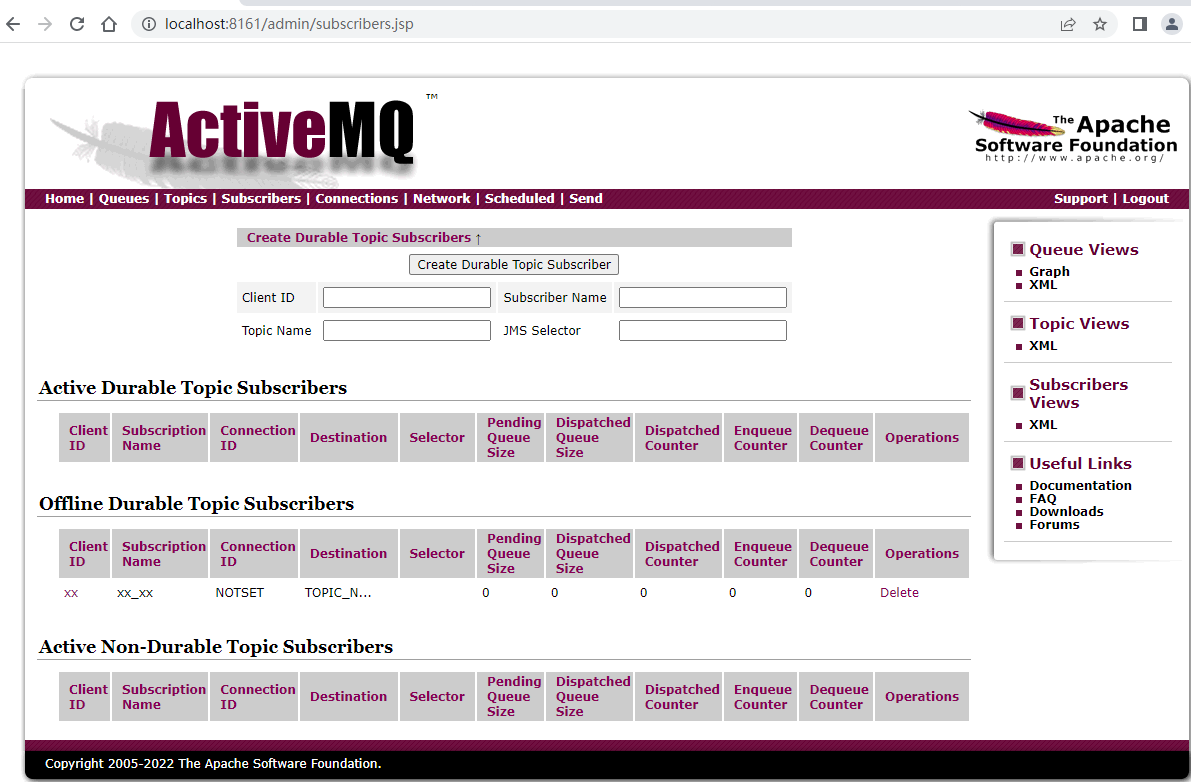Open Network page

pos(441,198)
